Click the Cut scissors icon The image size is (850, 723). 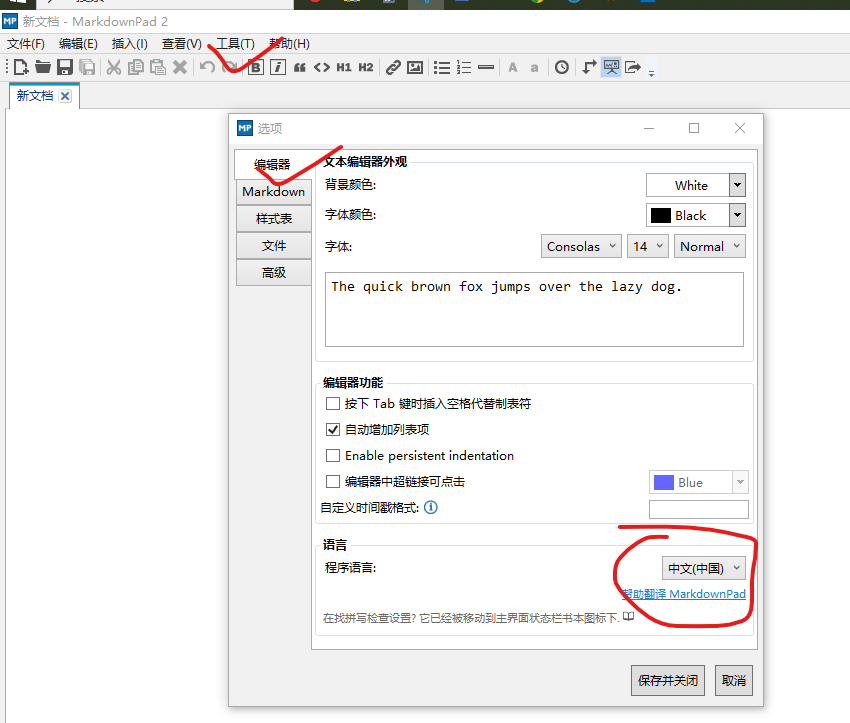click(113, 67)
